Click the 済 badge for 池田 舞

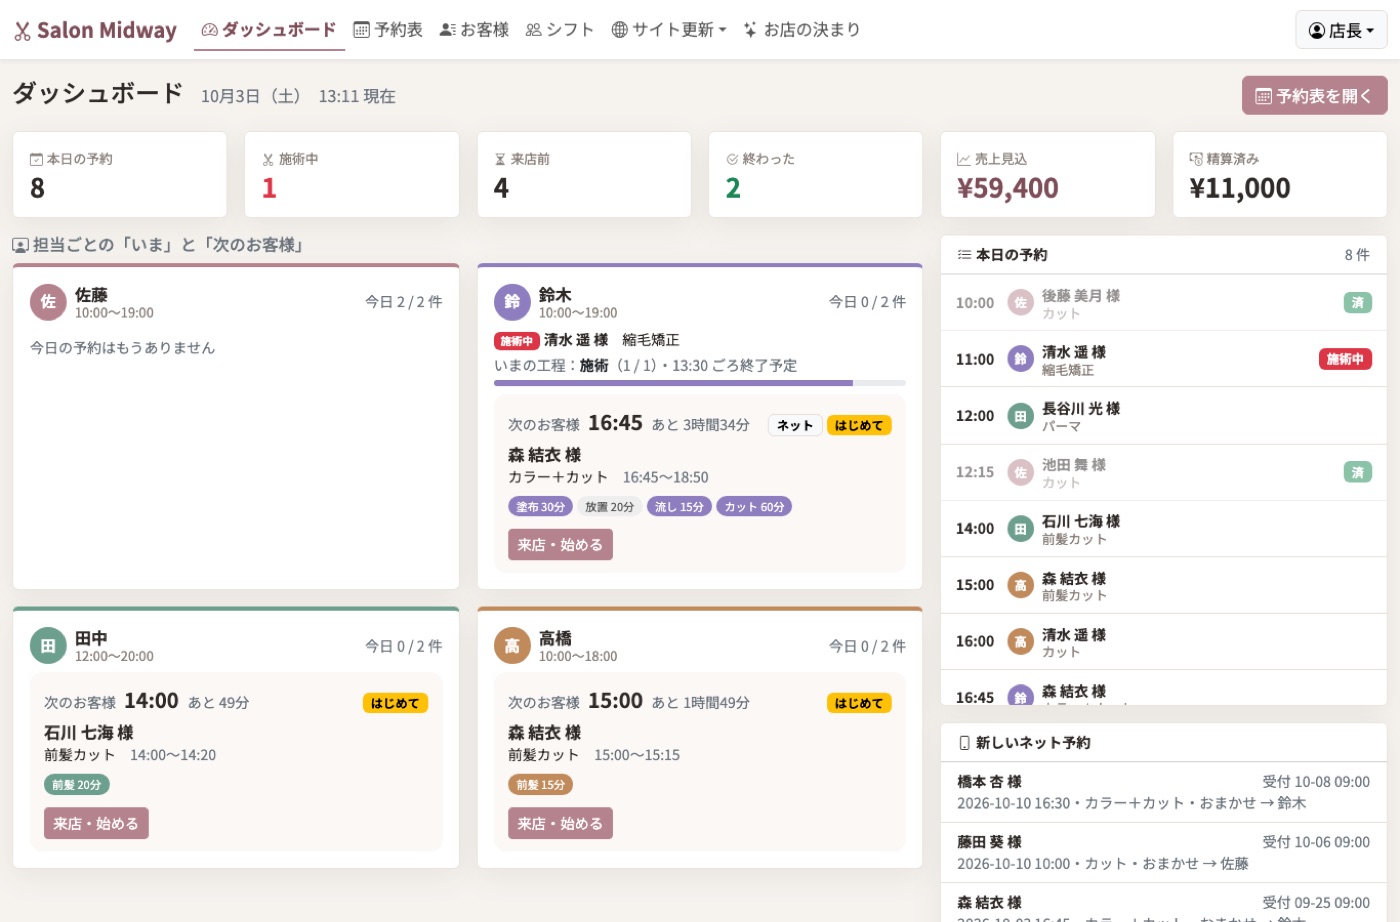tap(1357, 472)
